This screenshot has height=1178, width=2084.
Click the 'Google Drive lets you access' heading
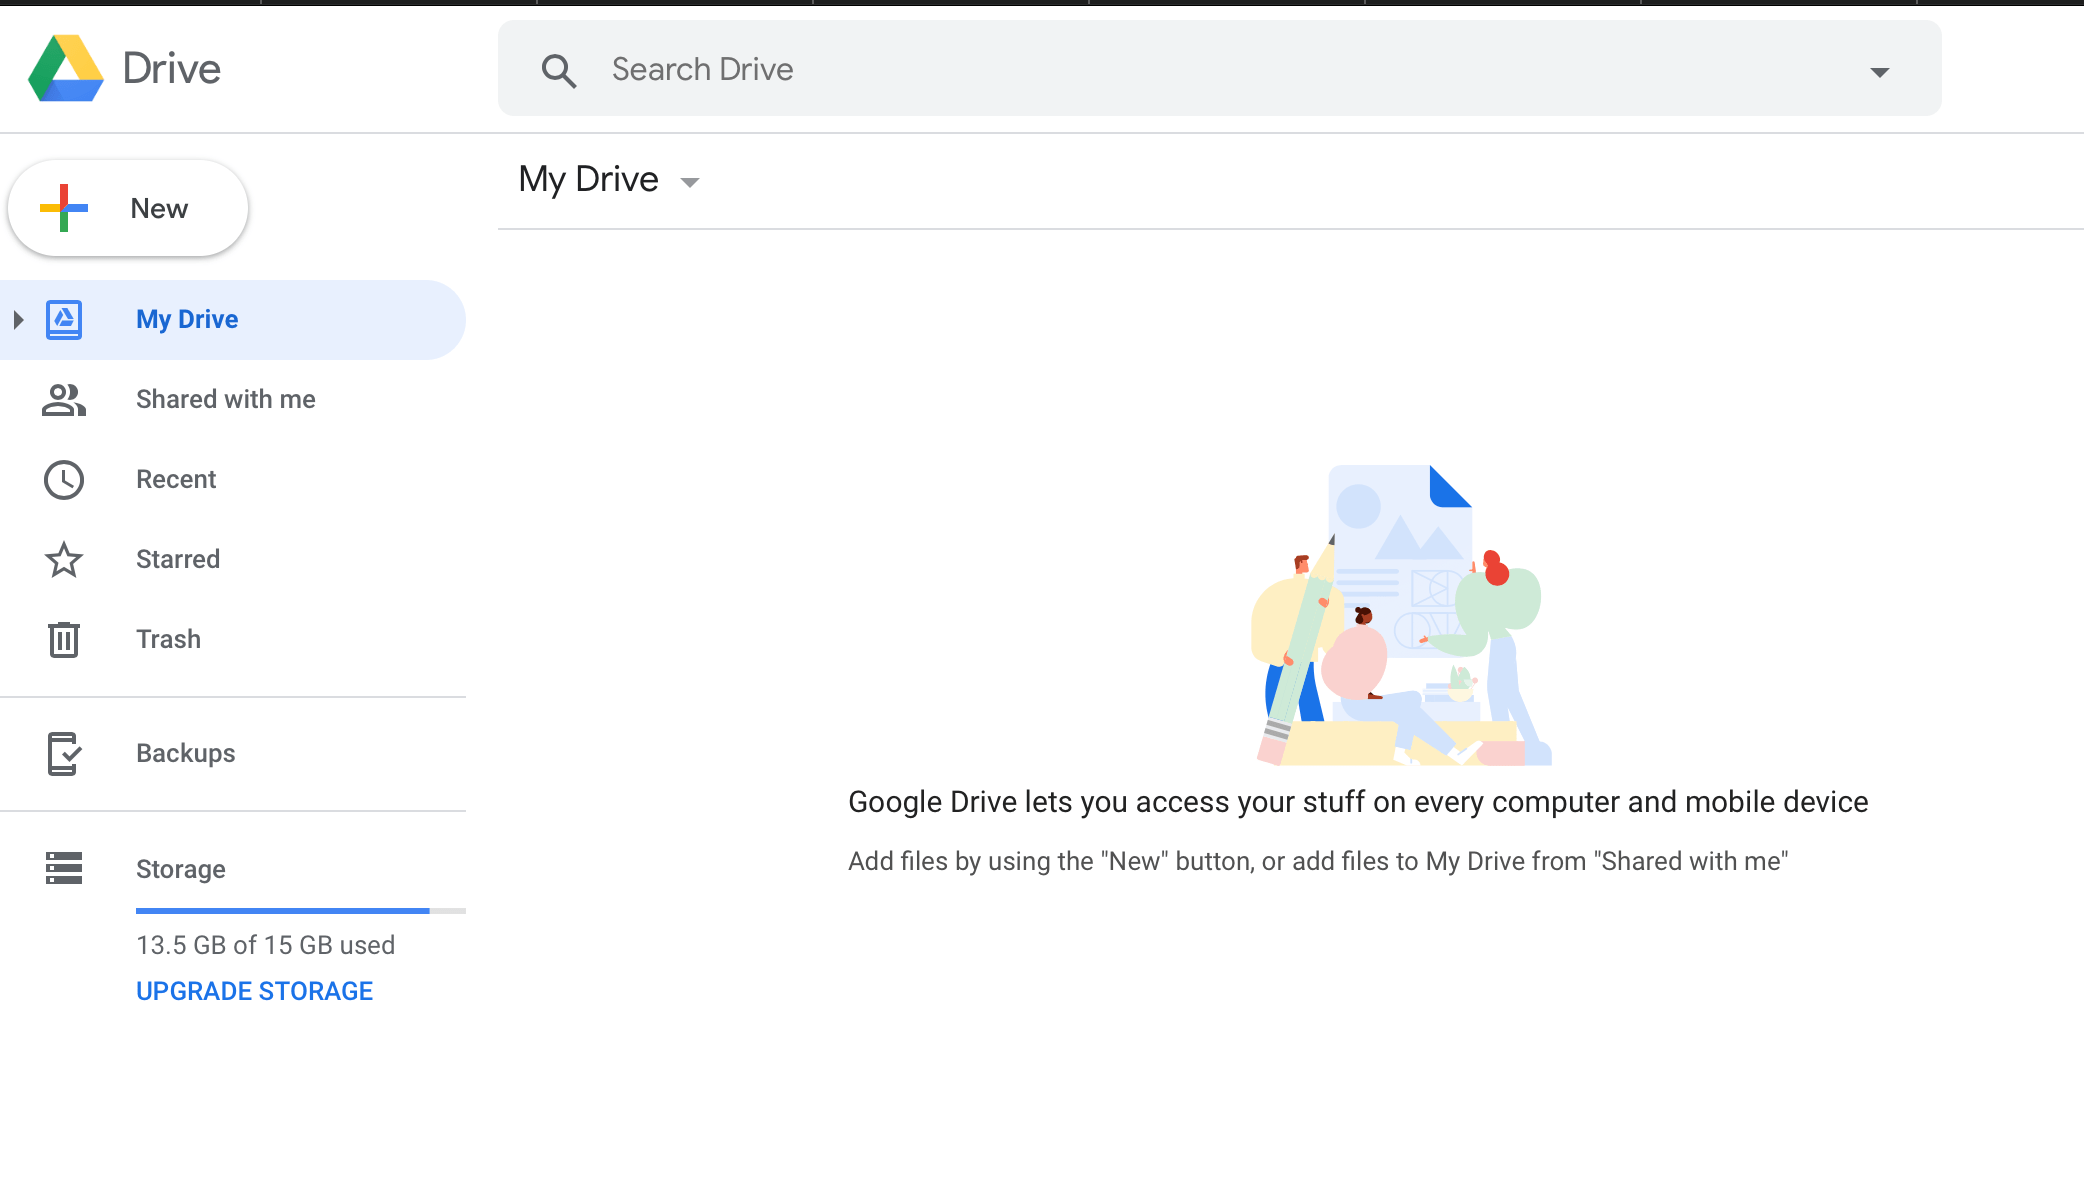pos(1358,802)
